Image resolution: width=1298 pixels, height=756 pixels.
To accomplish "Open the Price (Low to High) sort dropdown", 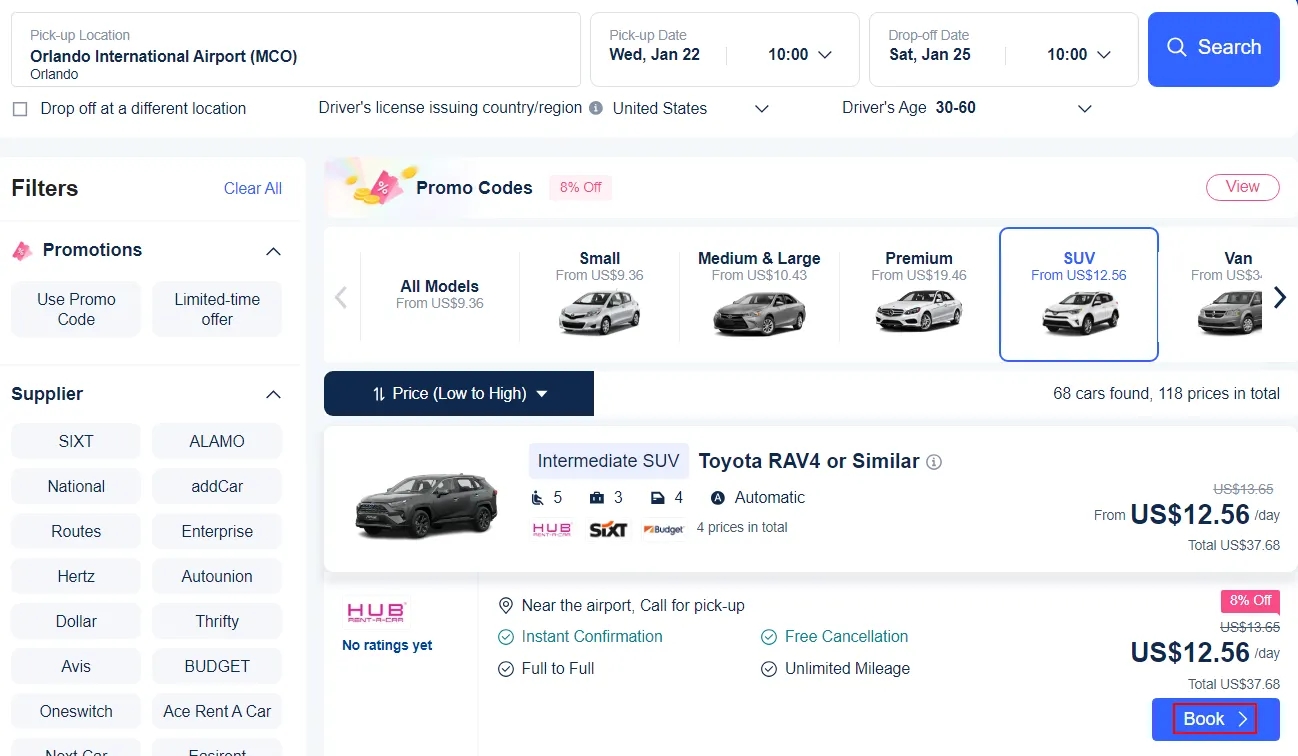I will pos(458,393).
